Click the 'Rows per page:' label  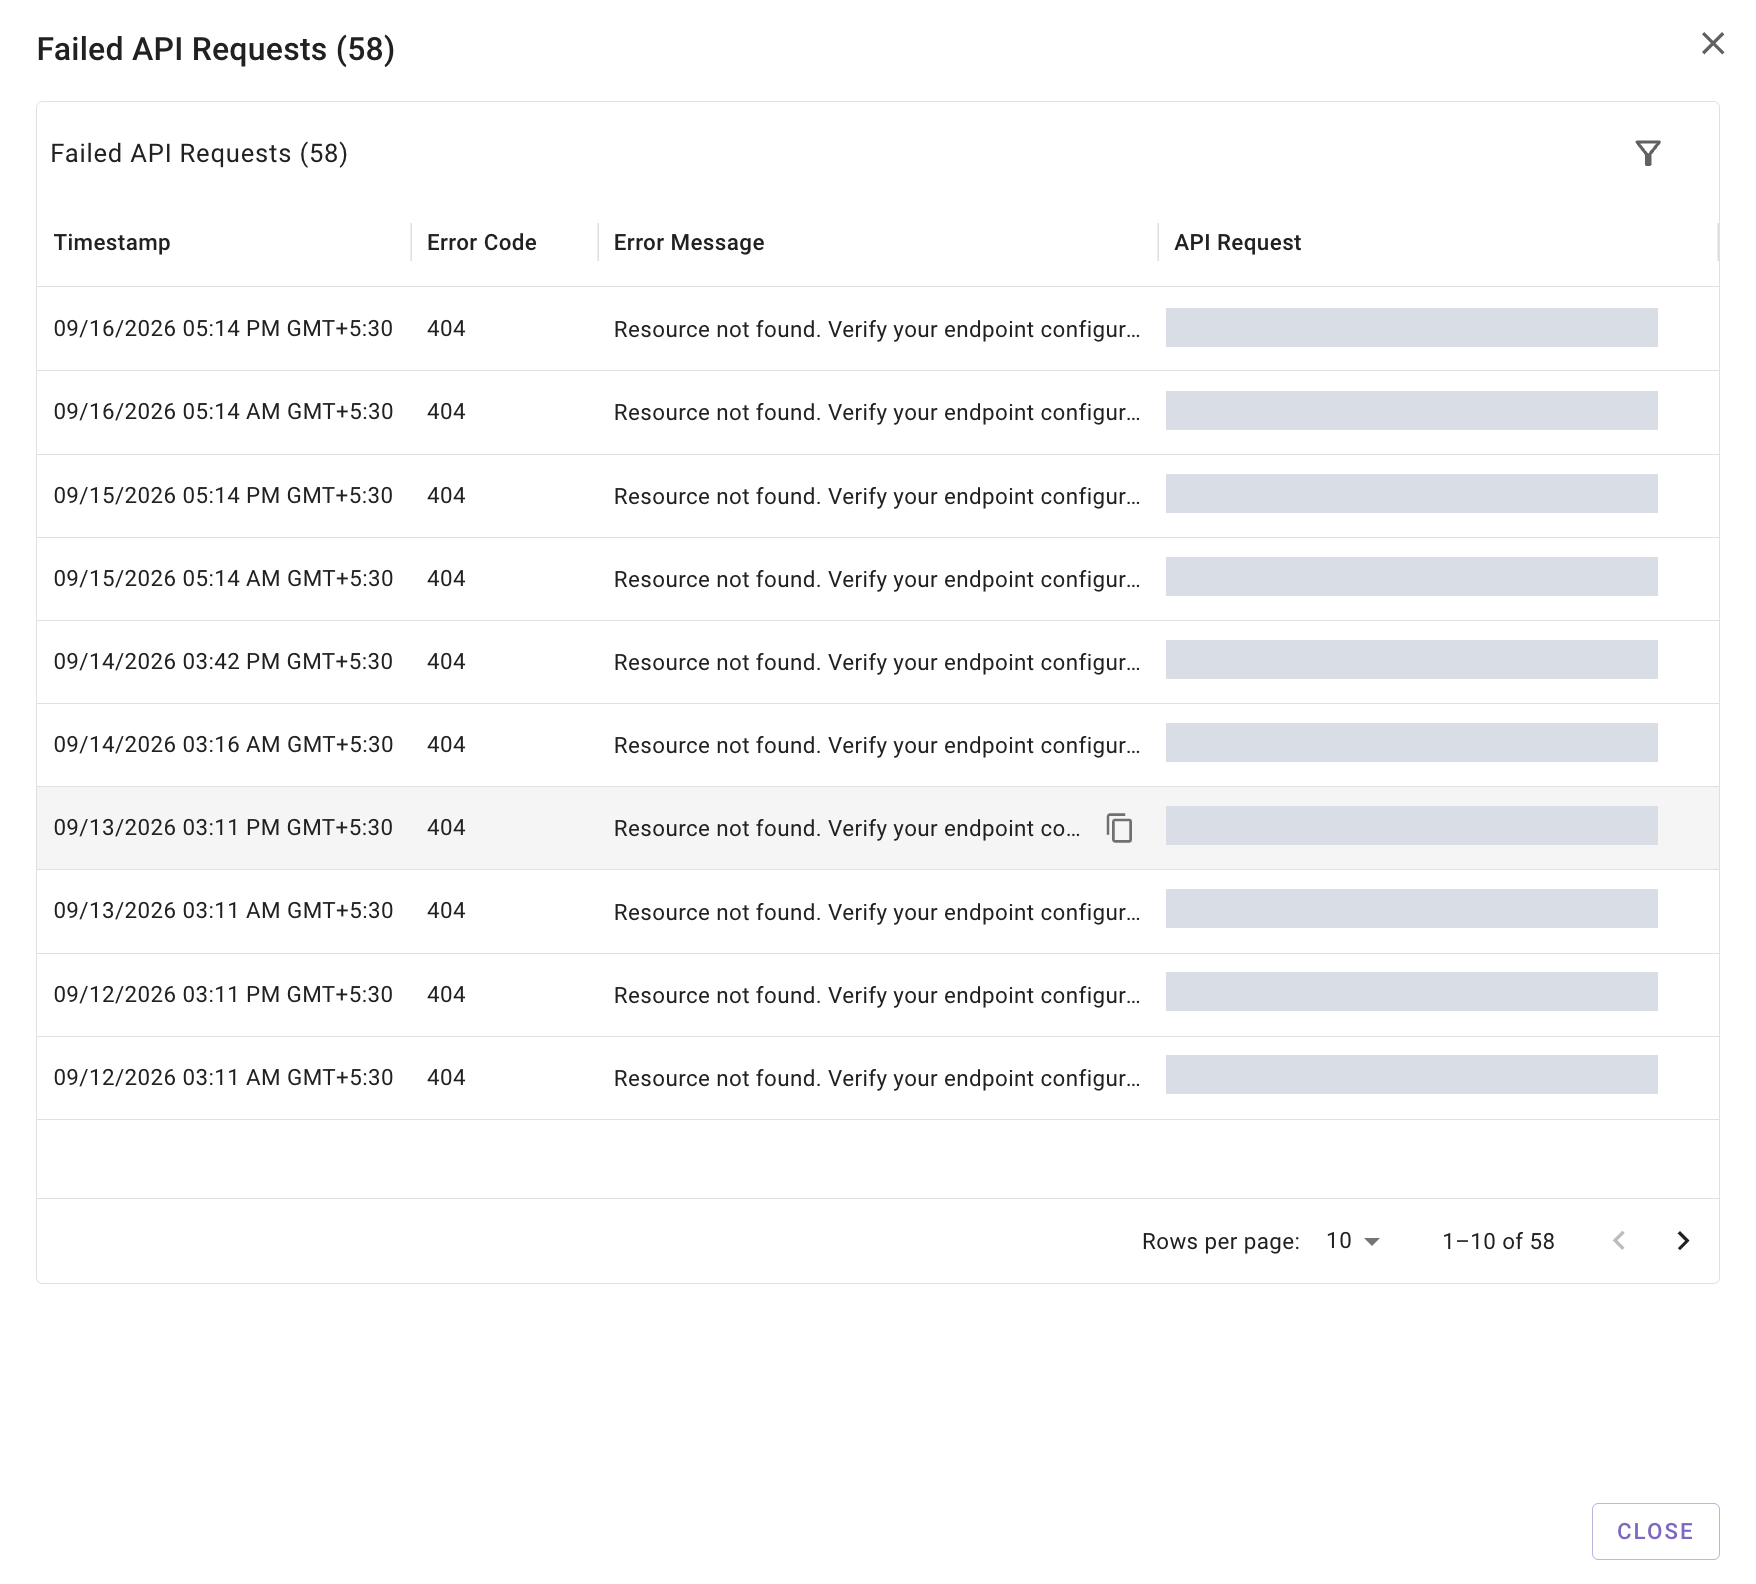click(x=1221, y=1241)
